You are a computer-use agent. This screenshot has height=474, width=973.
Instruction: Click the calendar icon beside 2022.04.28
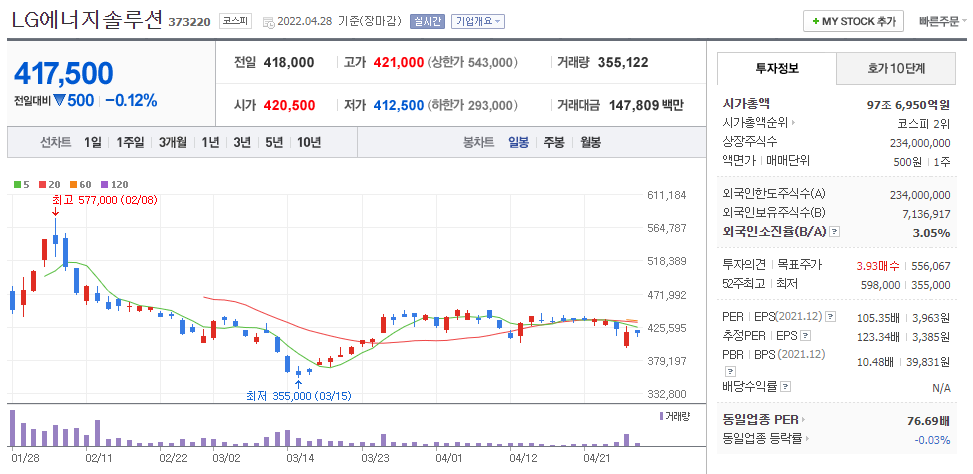pos(269,22)
